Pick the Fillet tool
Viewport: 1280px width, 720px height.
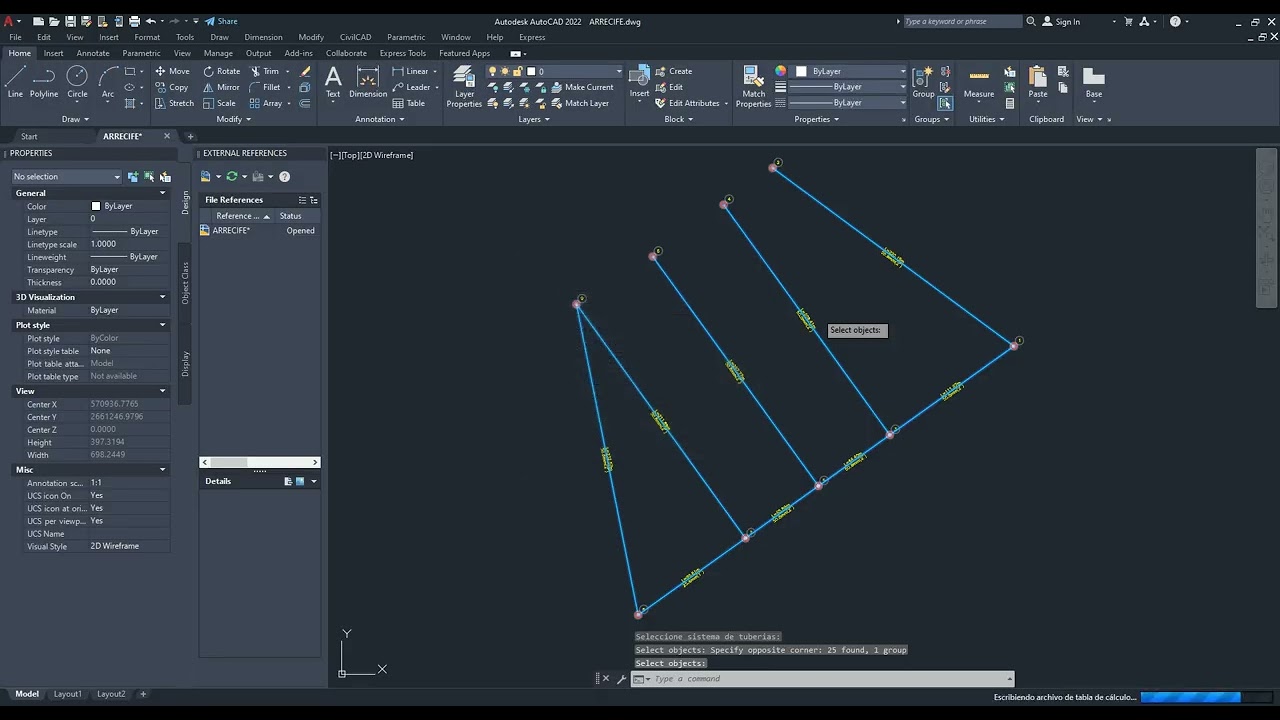tap(265, 87)
